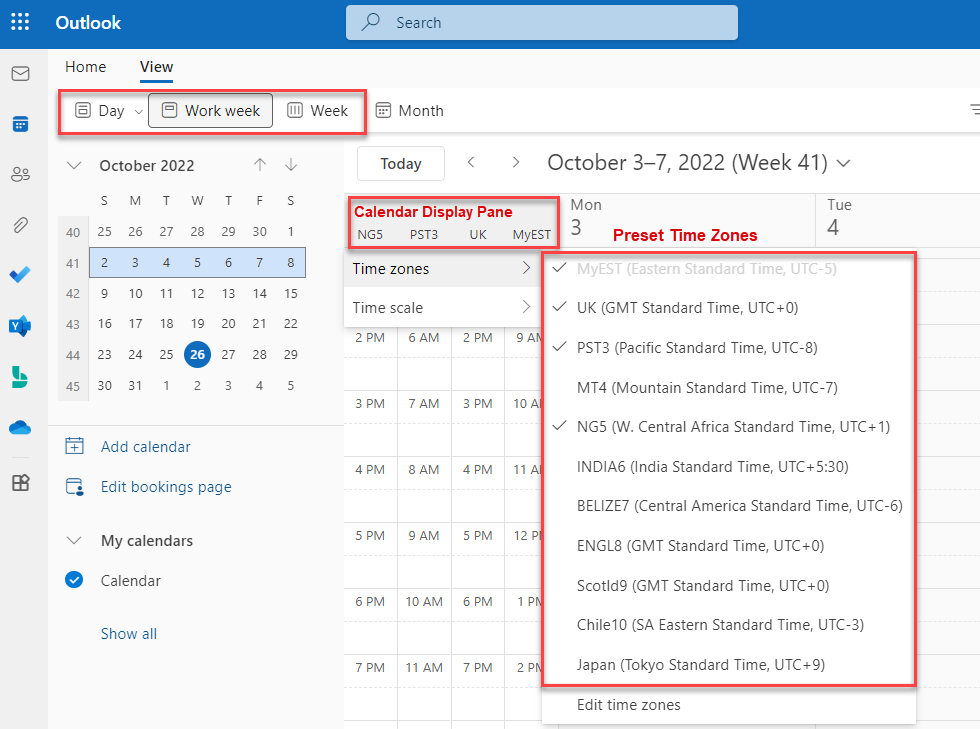Click the Edit bookings page icon
Image resolution: width=980 pixels, height=729 pixels.
(74, 486)
